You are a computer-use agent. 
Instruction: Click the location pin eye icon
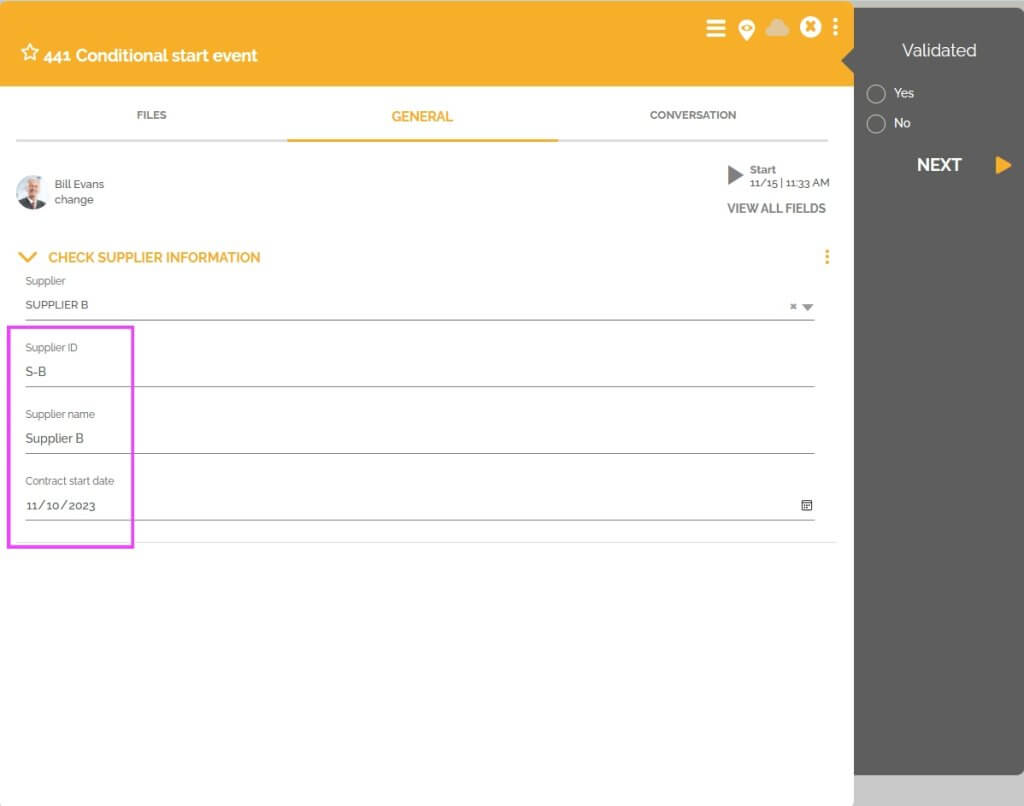pyautogui.click(x=746, y=29)
